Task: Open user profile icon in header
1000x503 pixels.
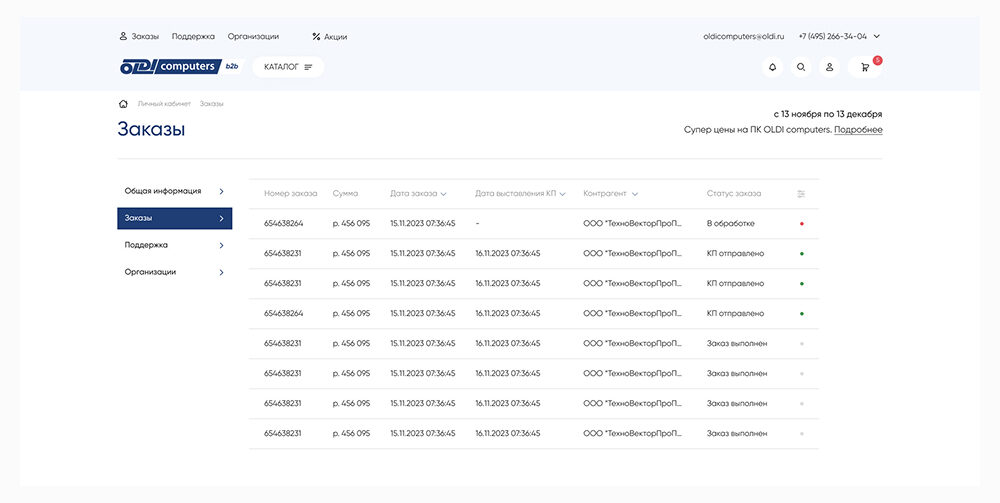Action: pos(829,67)
